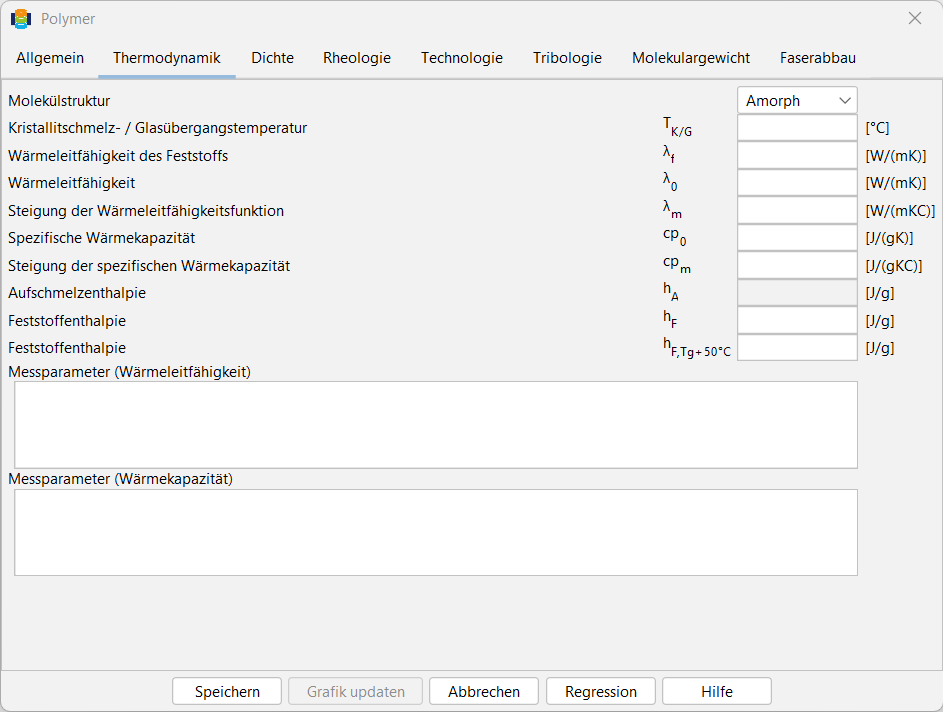The height and width of the screenshot is (712, 943).
Task: Go to the Technologie tab
Action: click(x=462, y=58)
